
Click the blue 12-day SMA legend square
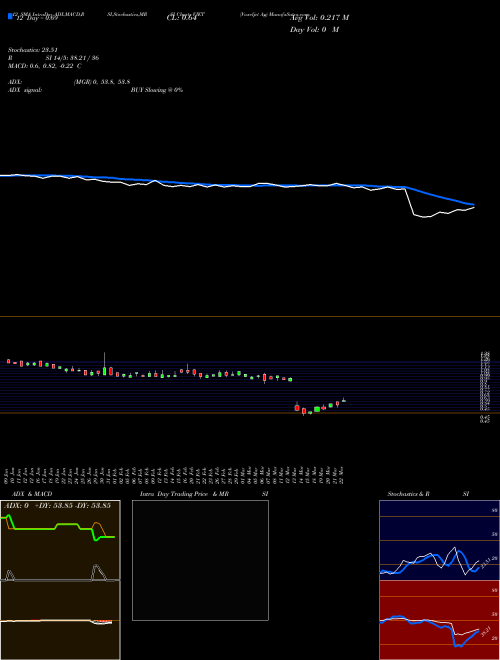coord(10,16)
